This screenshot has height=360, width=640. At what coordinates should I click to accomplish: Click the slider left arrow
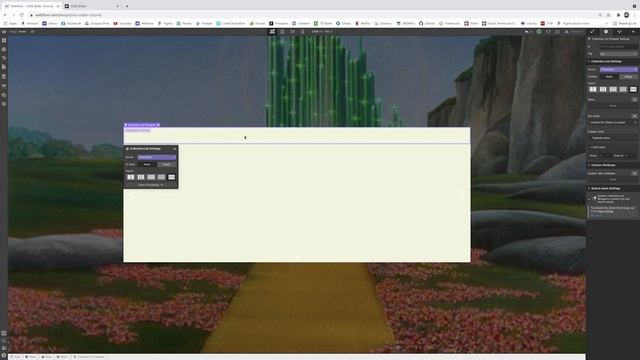click(132, 196)
